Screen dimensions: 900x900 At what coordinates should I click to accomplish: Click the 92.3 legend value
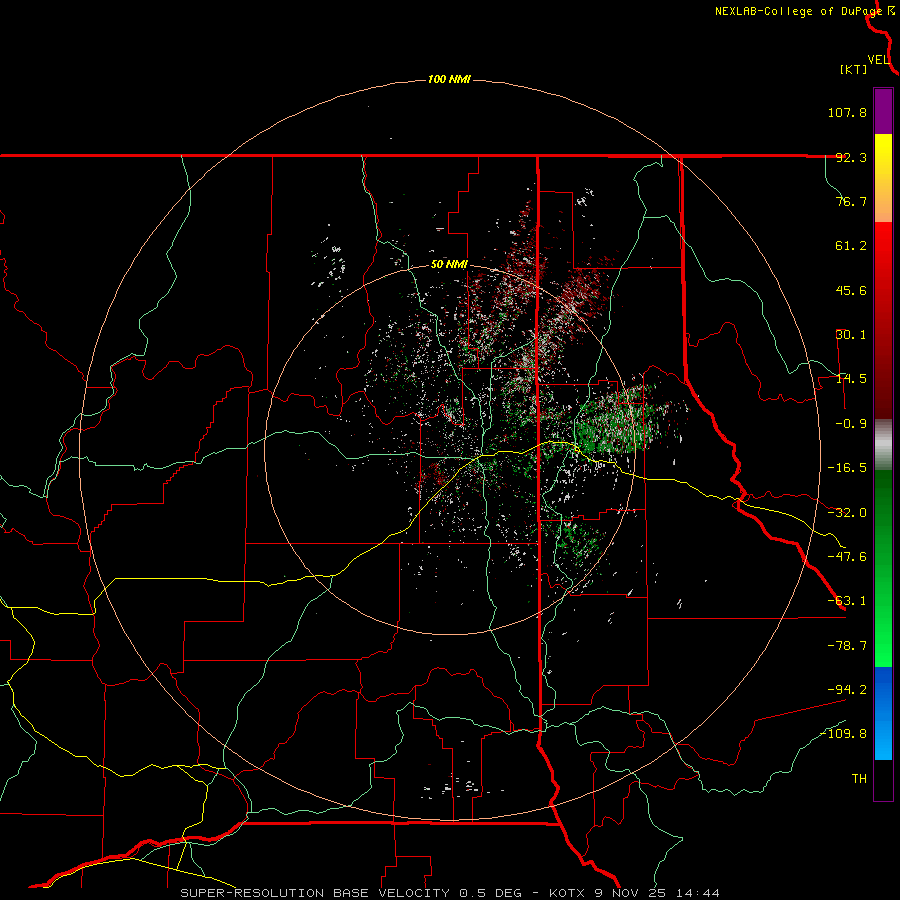(851, 157)
